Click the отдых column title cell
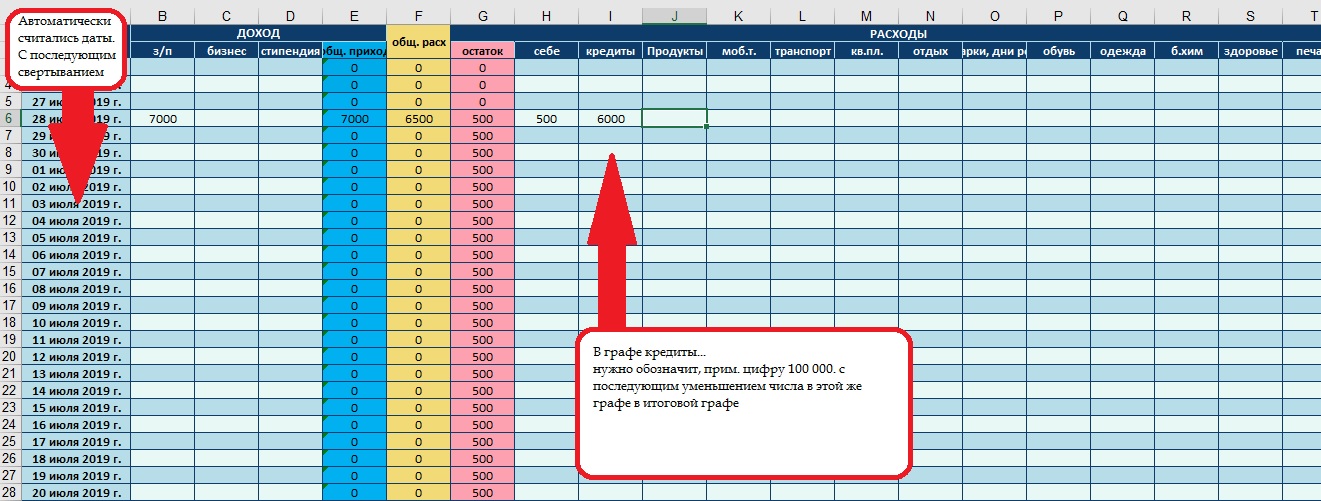The width and height of the screenshot is (1321, 501). [x=930, y=51]
